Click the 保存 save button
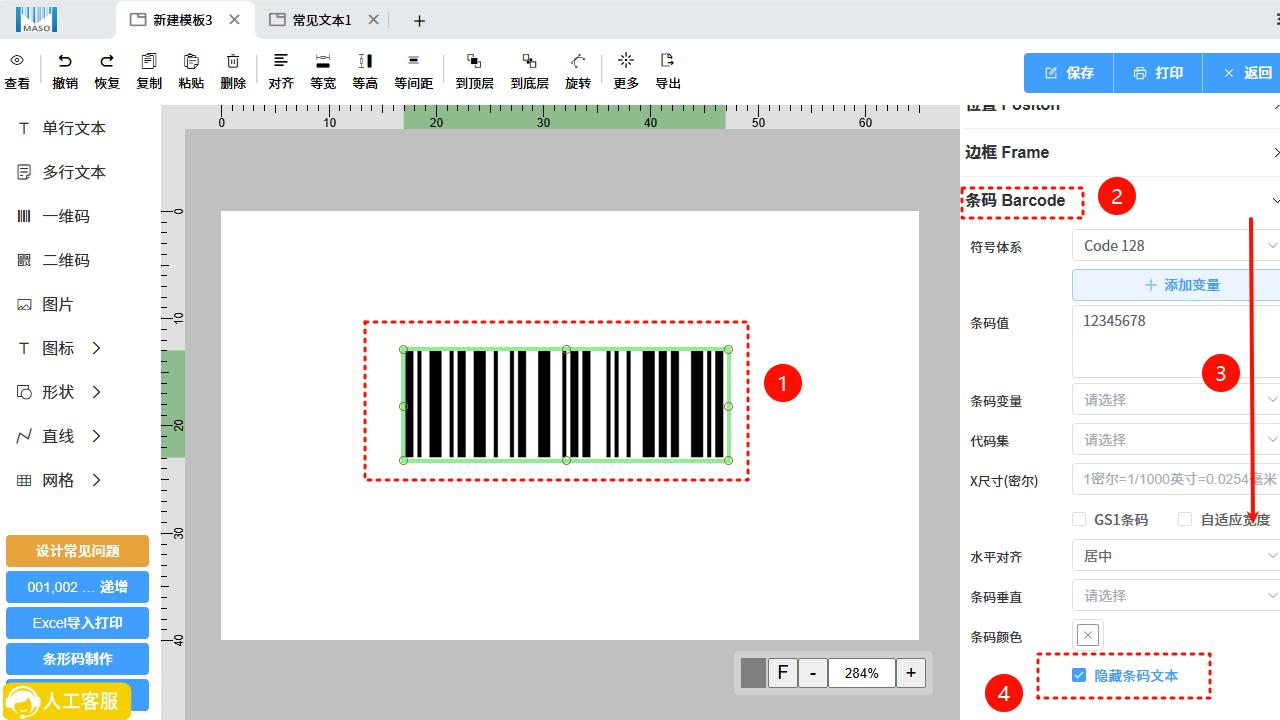 point(1069,73)
